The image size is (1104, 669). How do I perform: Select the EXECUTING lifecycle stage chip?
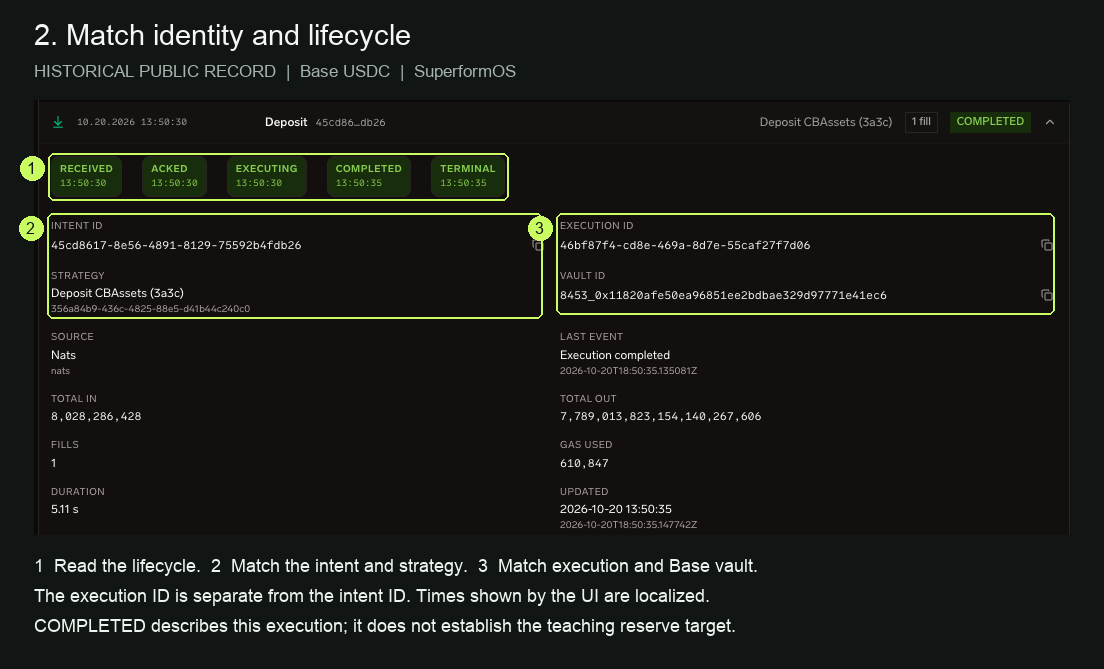266,176
